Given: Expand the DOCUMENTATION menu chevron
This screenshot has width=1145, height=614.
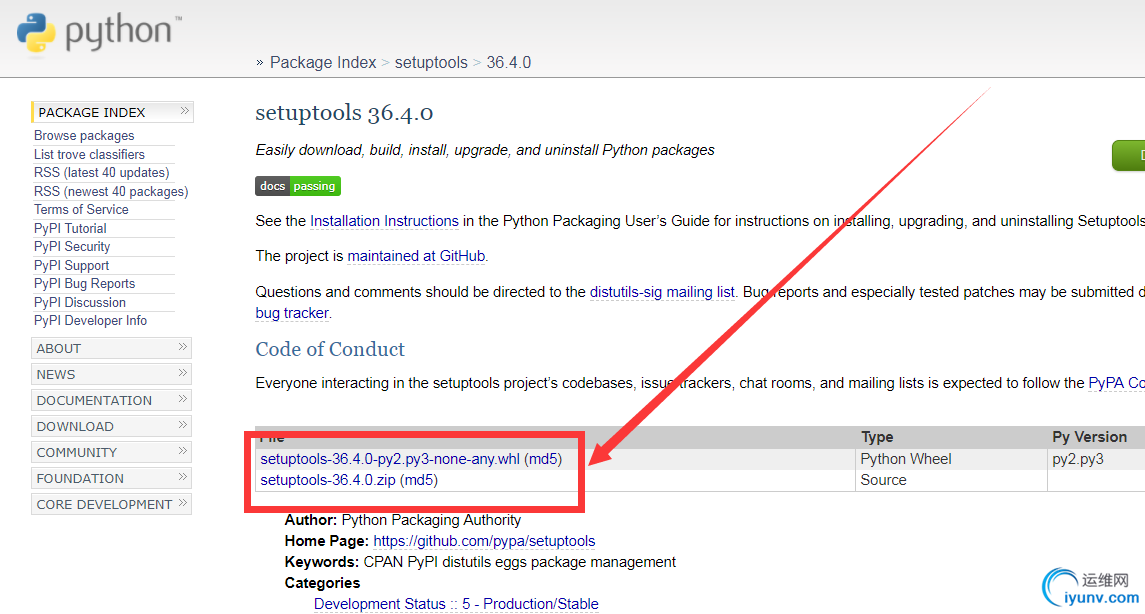Looking at the screenshot, I should tap(183, 400).
